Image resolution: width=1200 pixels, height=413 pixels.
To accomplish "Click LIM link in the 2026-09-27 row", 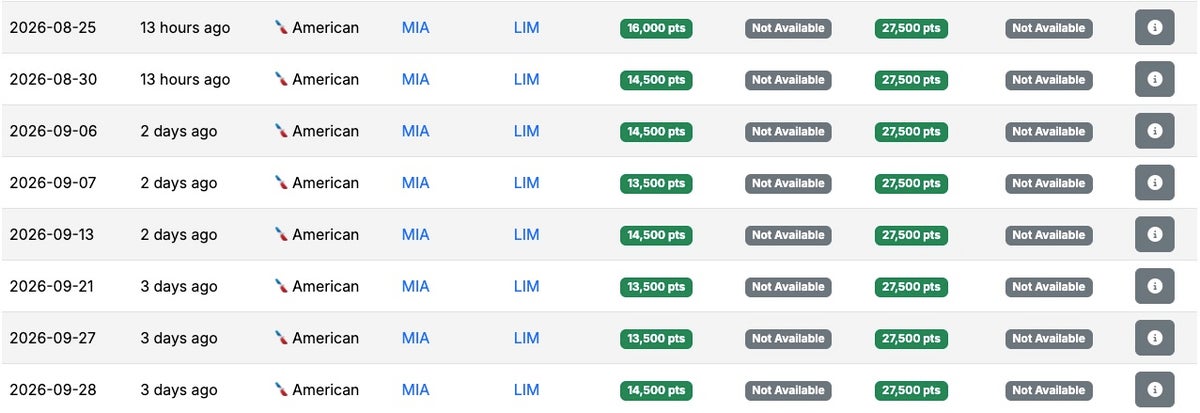I will point(526,338).
